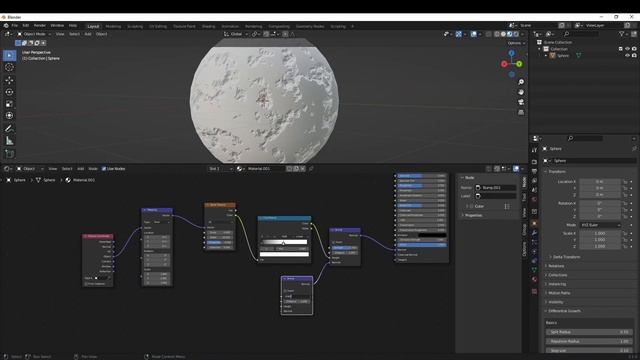640x360 pixels.
Task: Open the XYZ Euler rotation mode dropdown
Action: (600, 225)
